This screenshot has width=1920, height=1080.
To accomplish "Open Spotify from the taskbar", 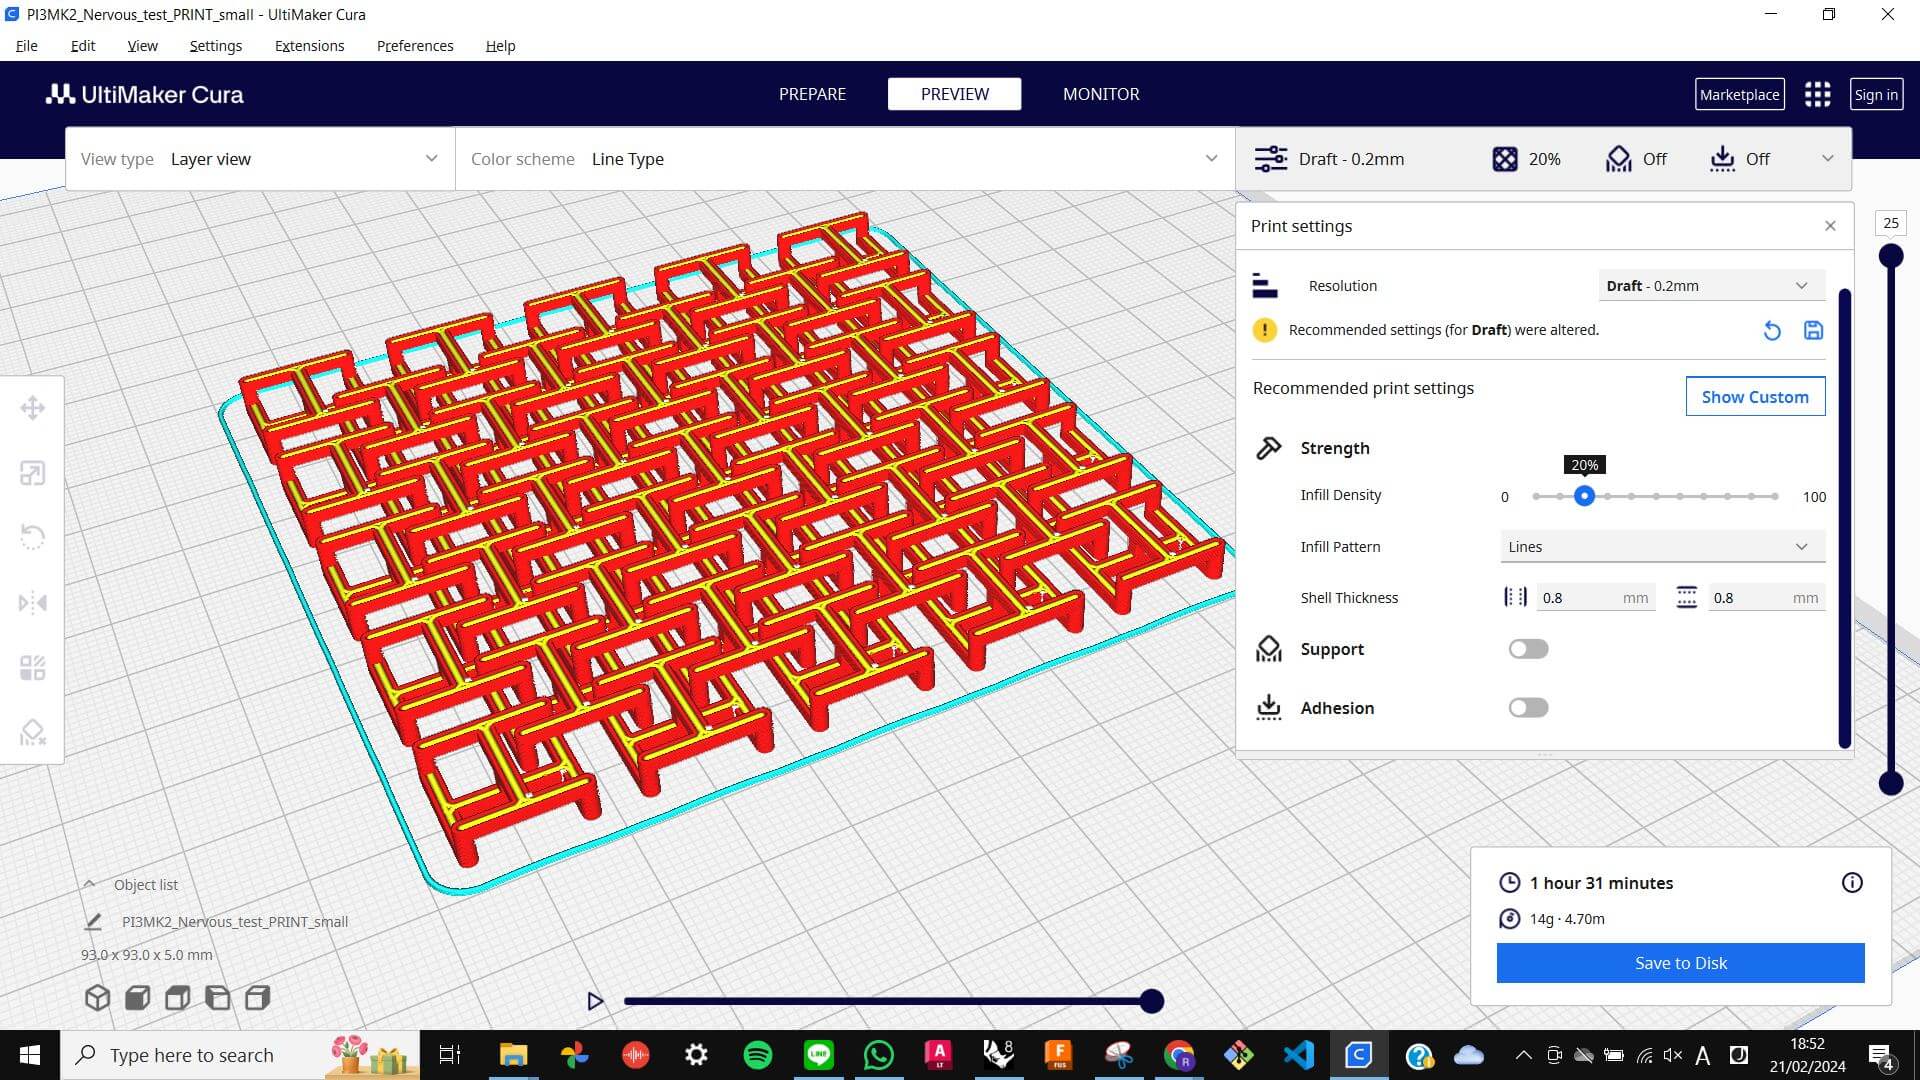I will pyautogui.click(x=758, y=1055).
